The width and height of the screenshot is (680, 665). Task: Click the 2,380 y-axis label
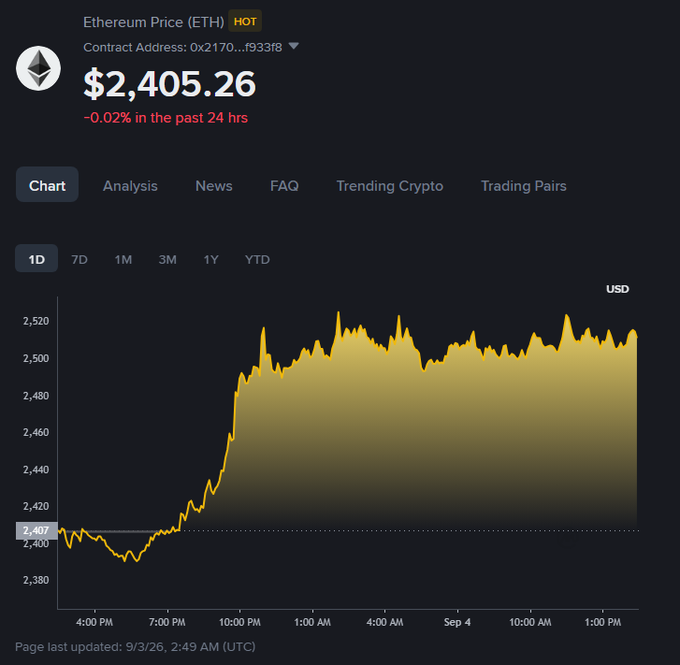(36, 580)
